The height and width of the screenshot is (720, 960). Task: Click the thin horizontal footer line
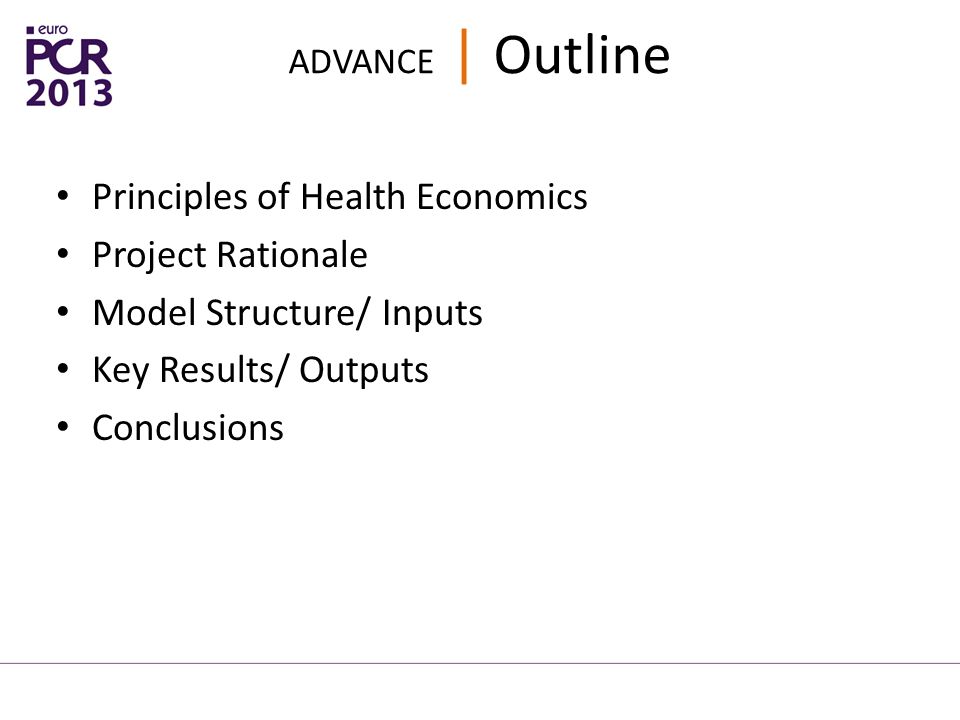pyautogui.click(x=480, y=663)
